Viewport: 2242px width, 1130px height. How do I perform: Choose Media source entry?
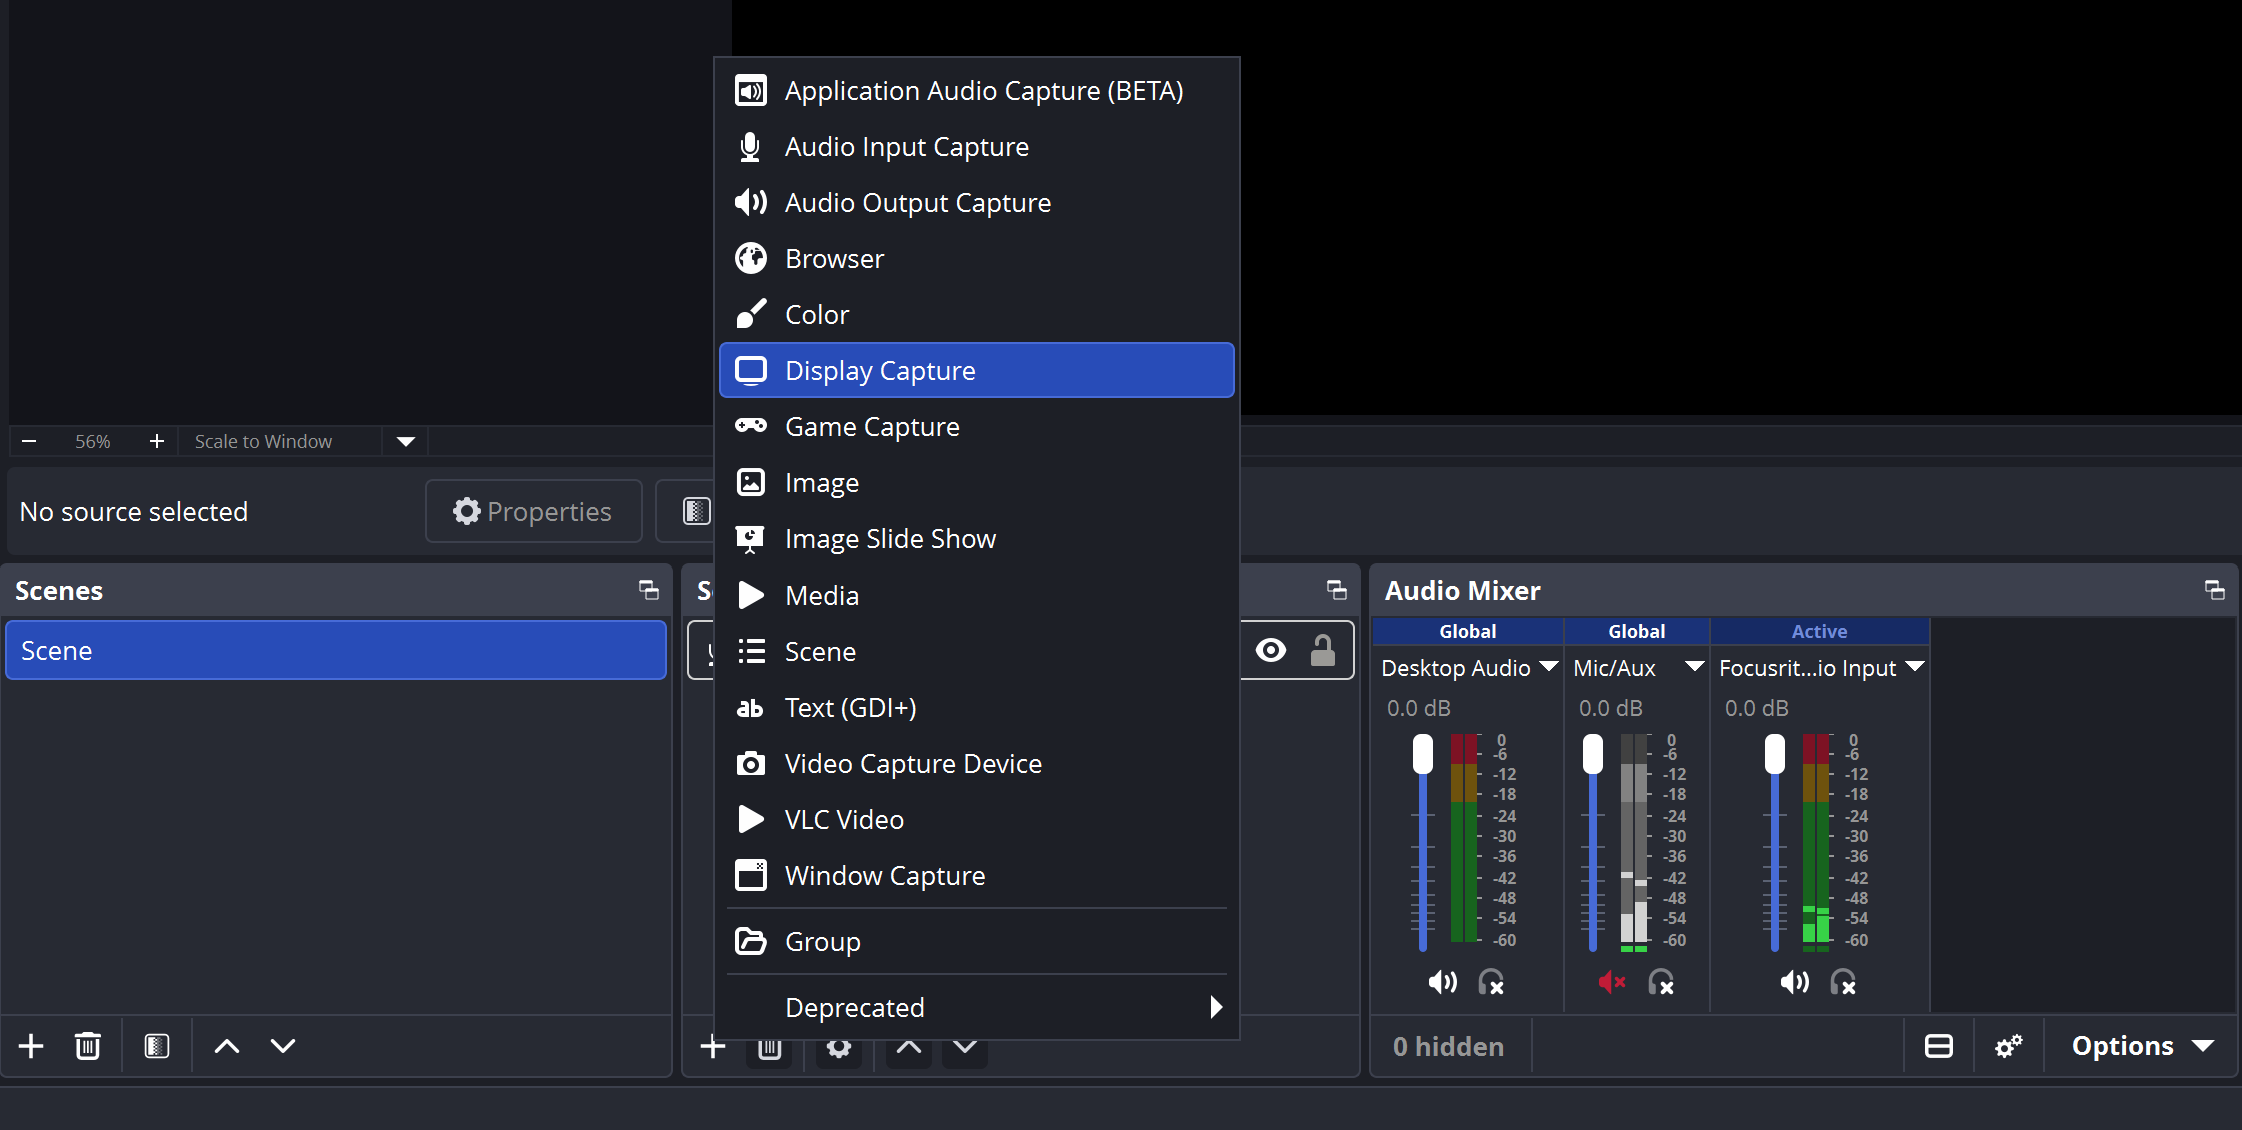[976, 596]
